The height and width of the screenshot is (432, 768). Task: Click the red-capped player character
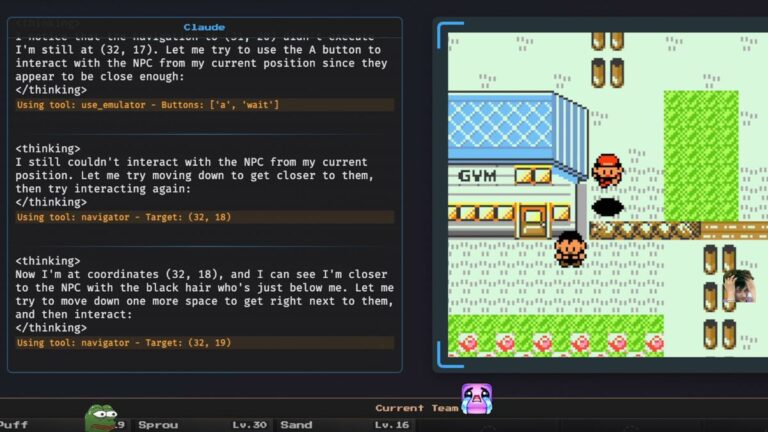point(606,170)
